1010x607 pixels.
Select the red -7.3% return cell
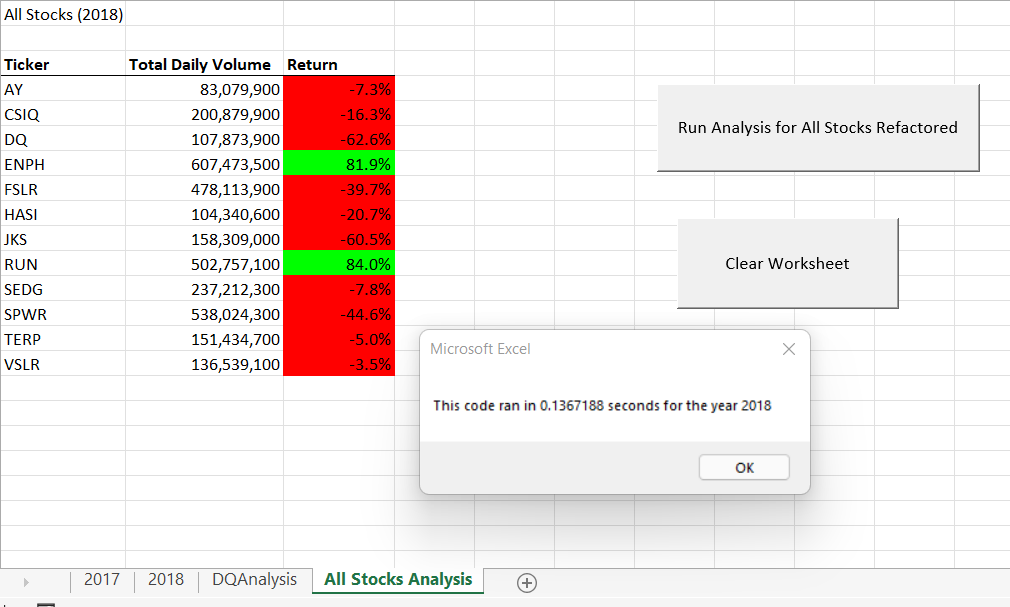click(339, 89)
